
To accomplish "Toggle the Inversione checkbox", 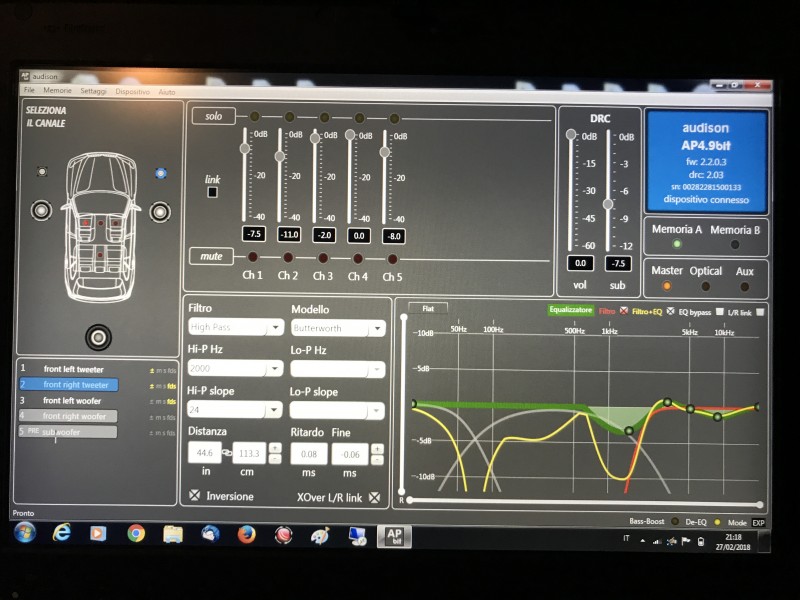I will [195, 495].
